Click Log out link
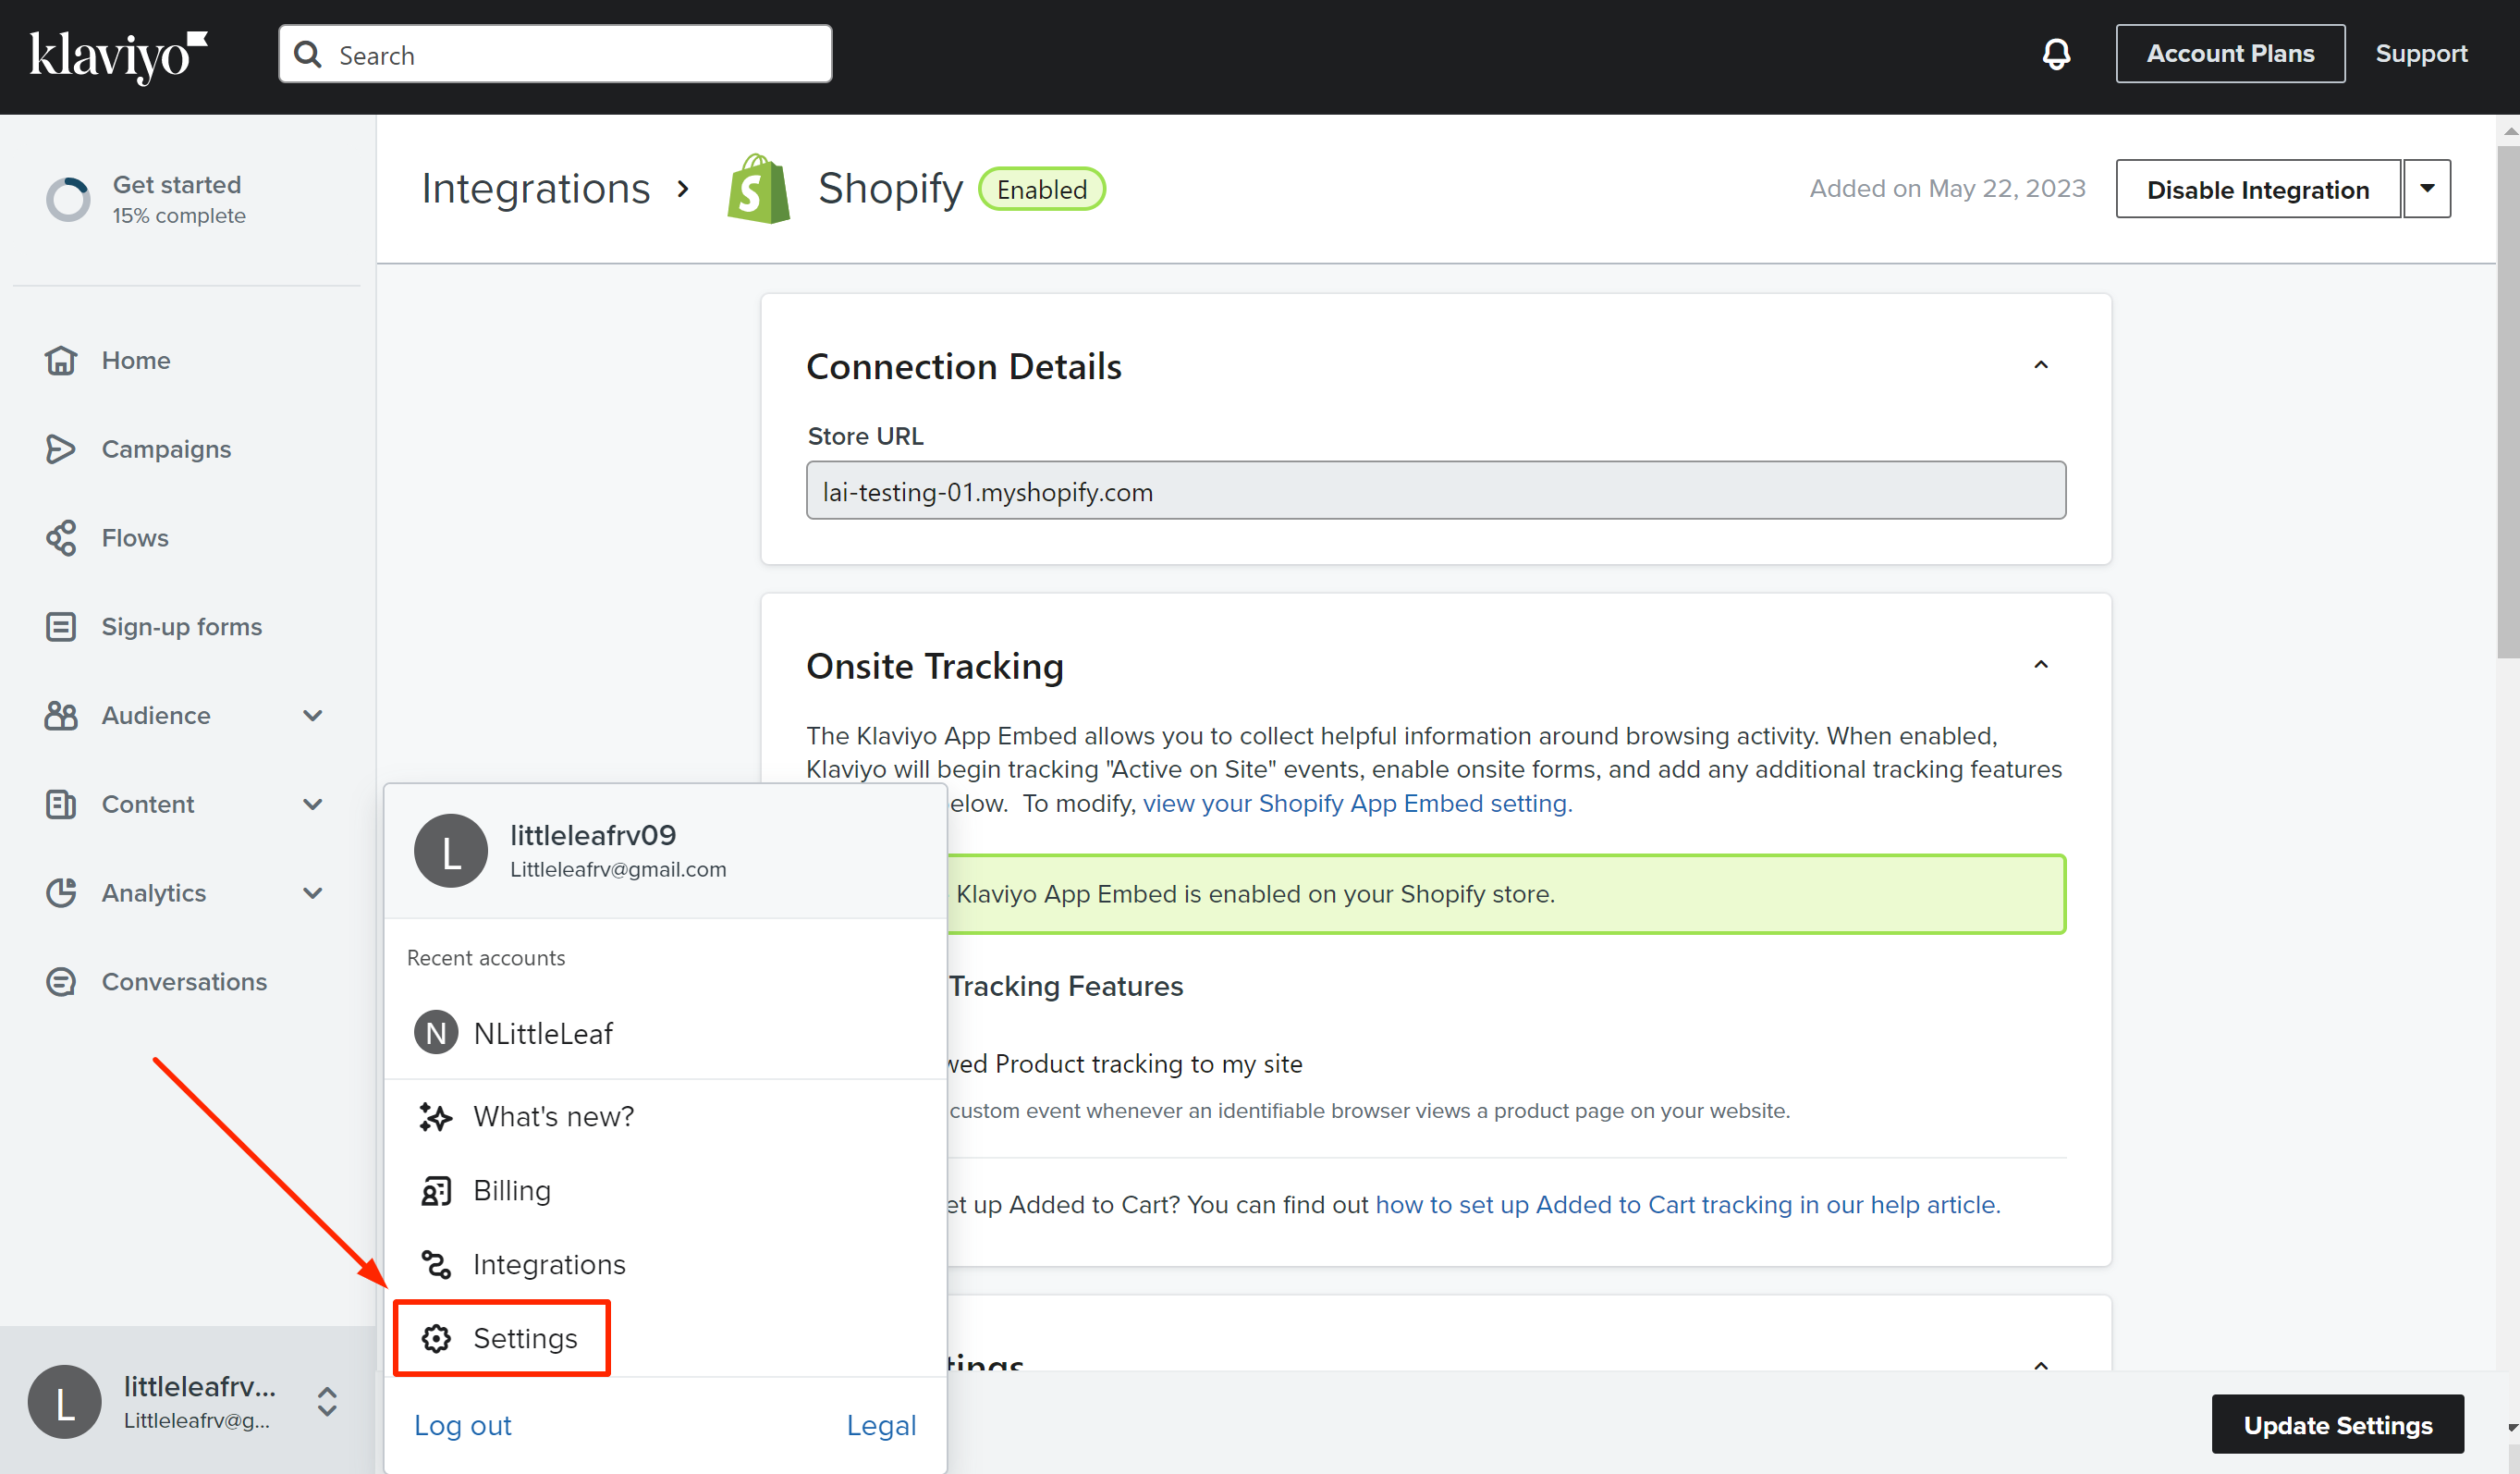The width and height of the screenshot is (2520, 1474). 463,1425
